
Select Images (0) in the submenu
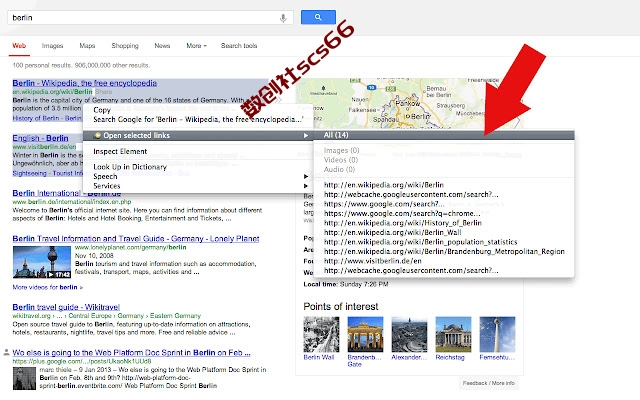pos(341,150)
